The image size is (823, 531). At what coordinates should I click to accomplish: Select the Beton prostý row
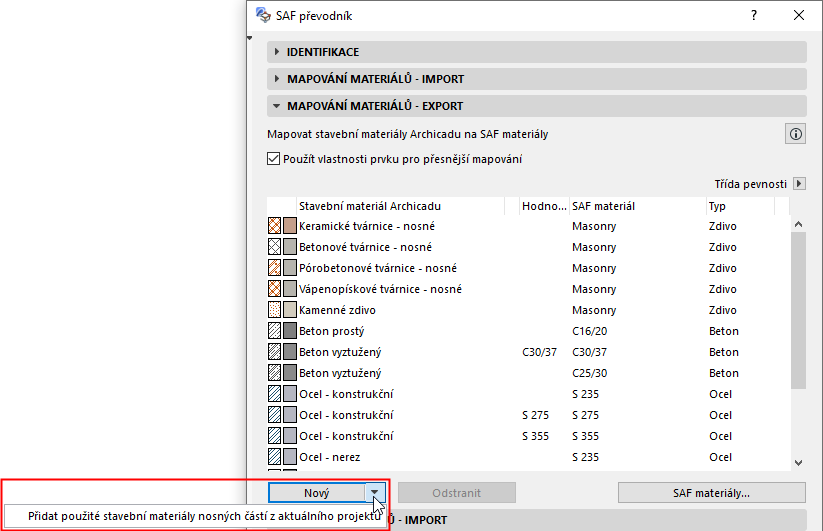coord(528,331)
